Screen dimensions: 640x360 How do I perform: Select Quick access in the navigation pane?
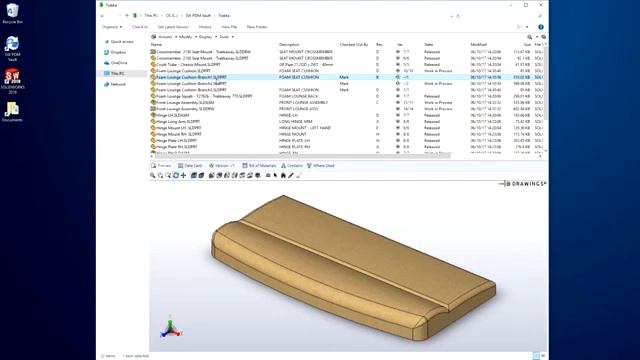pyautogui.click(x=119, y=42)
